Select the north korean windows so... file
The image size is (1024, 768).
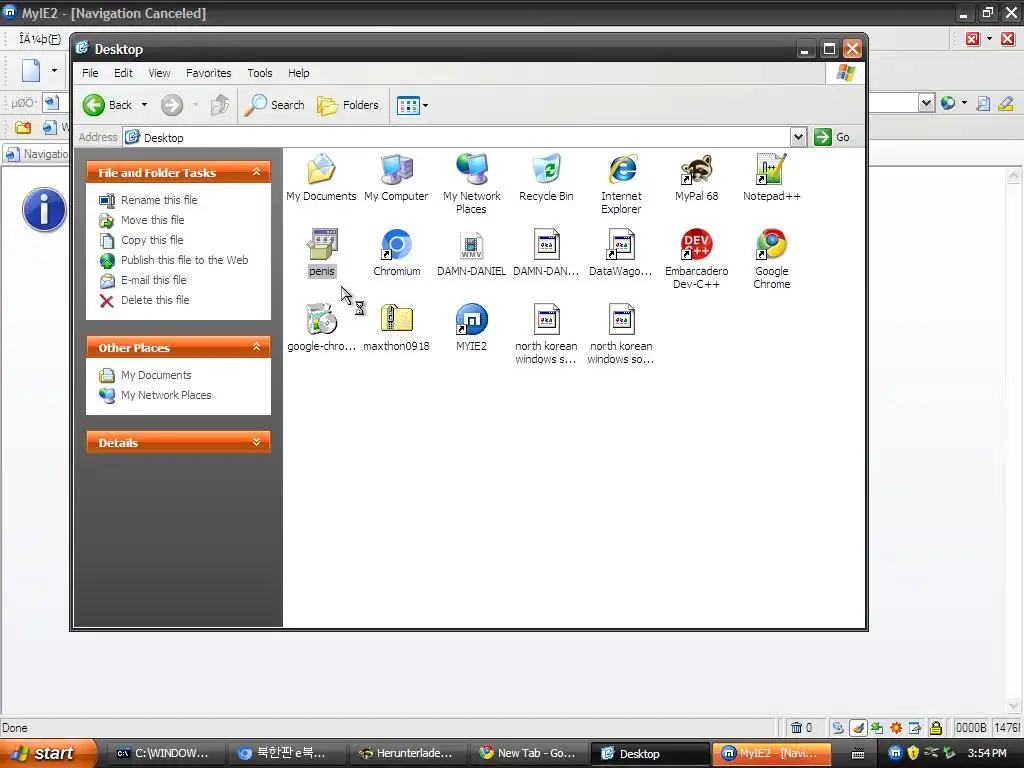click(x=621, y=334)
